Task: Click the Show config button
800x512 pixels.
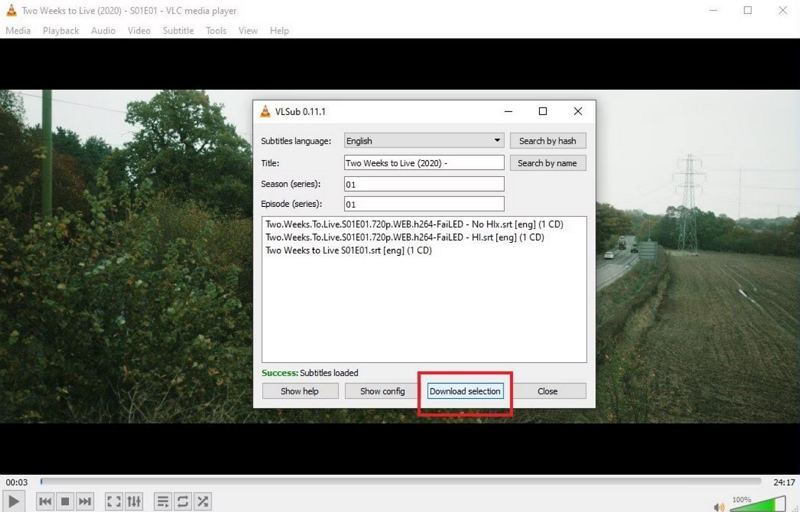Action: 383,391
